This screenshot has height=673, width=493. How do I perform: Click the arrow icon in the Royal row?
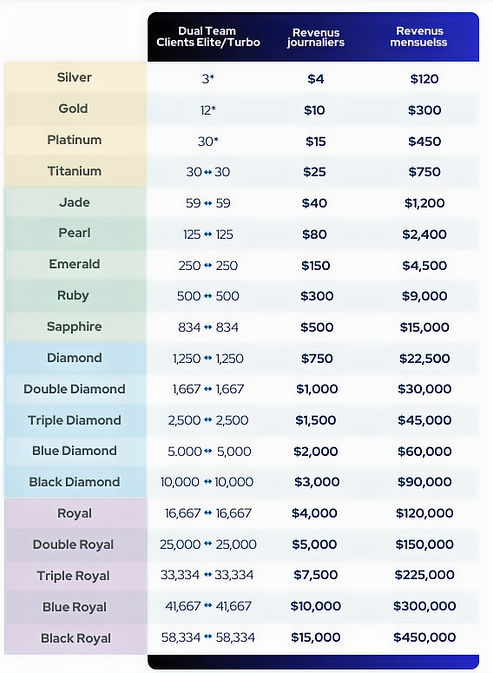tap(208, 512)
